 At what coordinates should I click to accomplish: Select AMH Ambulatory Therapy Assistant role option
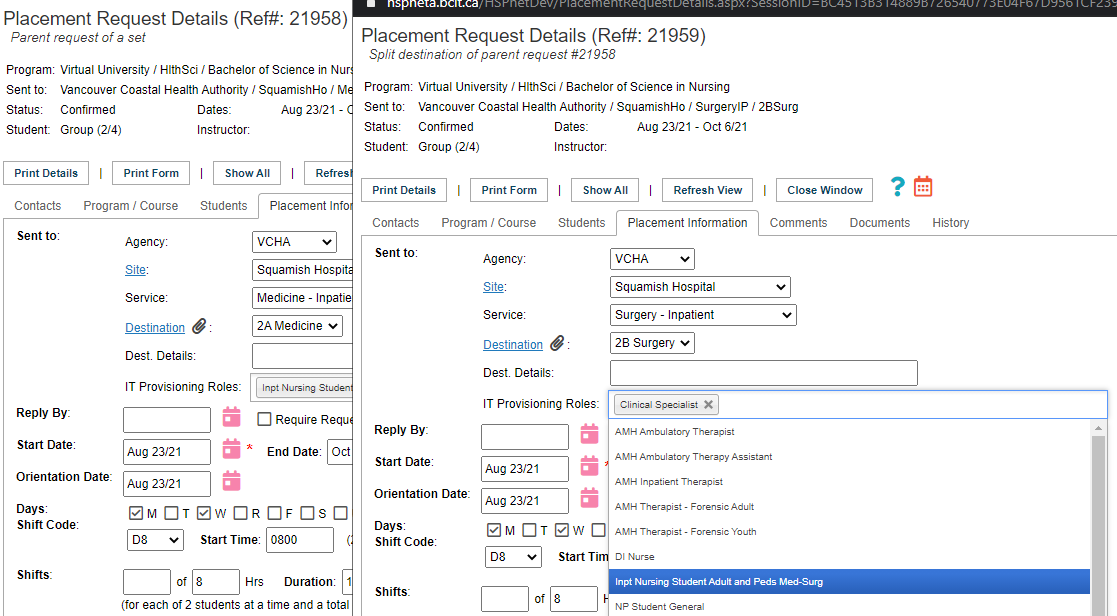click(x=849, y=456)
